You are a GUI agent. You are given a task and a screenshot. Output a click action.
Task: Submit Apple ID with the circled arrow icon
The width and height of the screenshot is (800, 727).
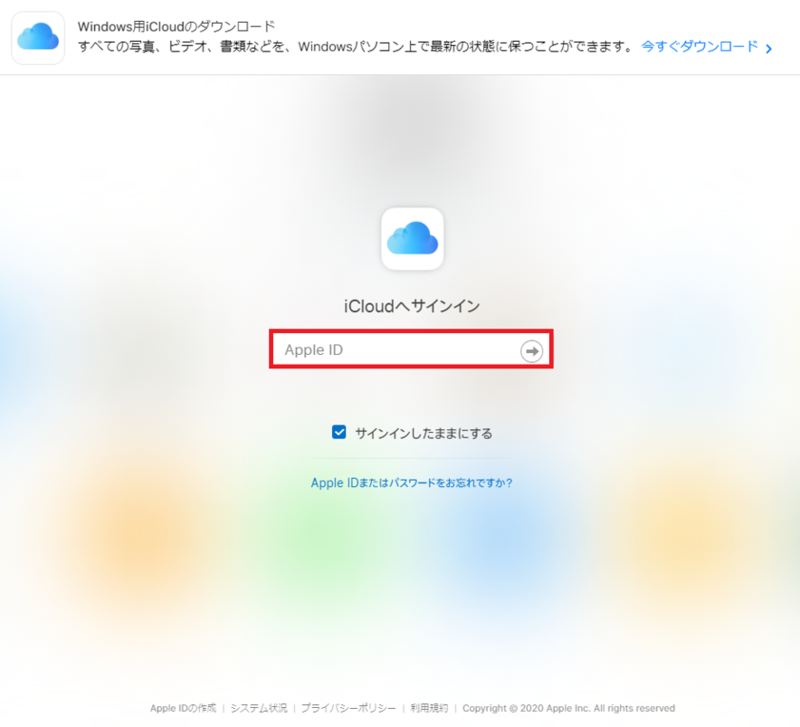click(531, 351)
